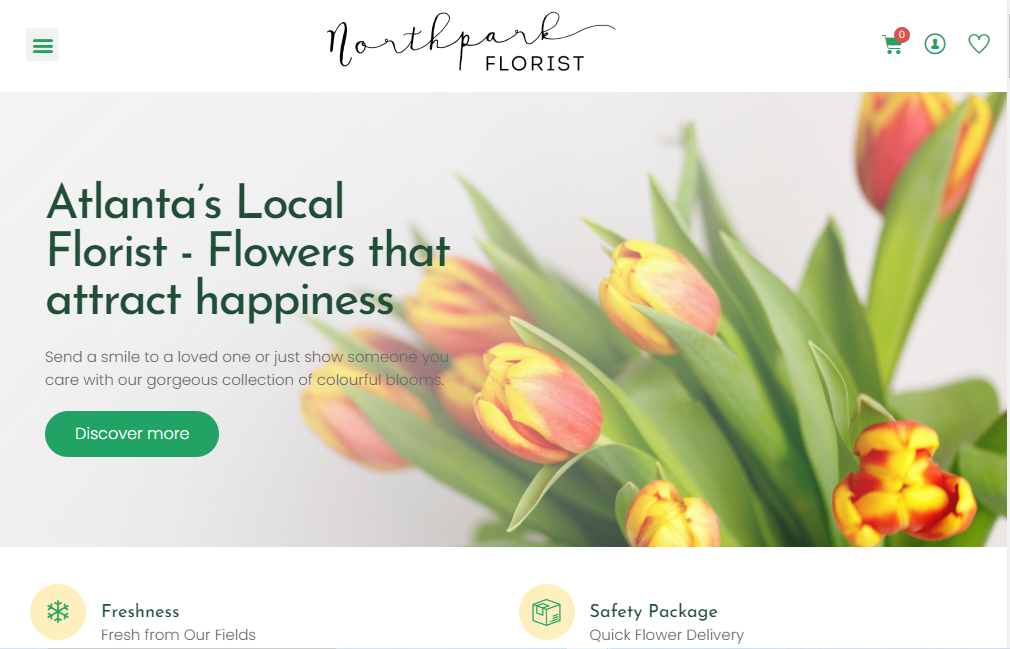Open the green hamburger menu
This screenshot has height=649, width=1010.
(x=43, y=45)
